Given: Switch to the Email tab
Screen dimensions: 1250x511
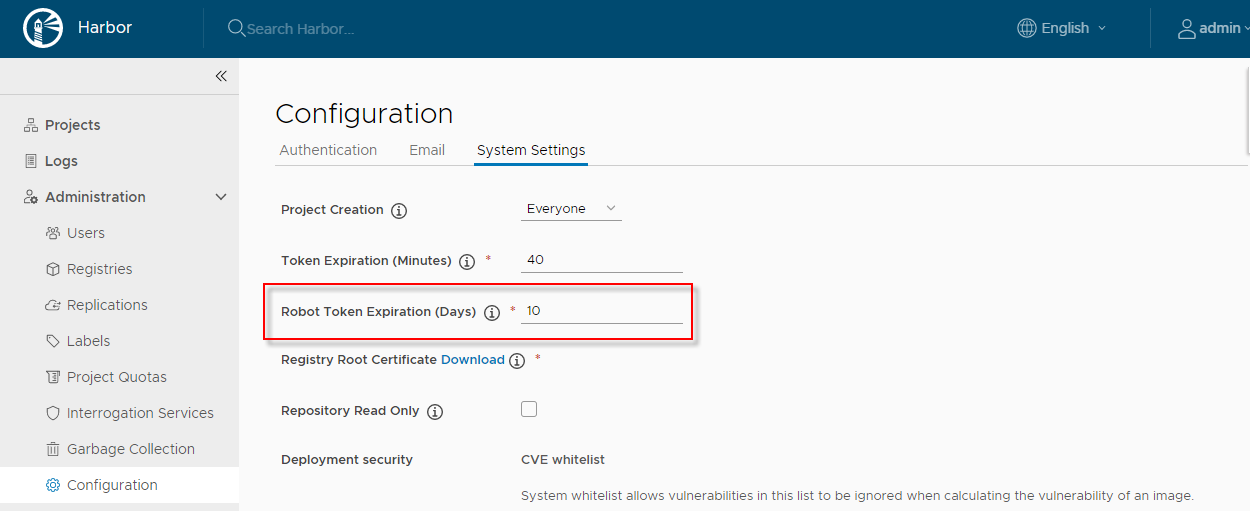Looking at the screenshot, I should [x=427, y=150].
